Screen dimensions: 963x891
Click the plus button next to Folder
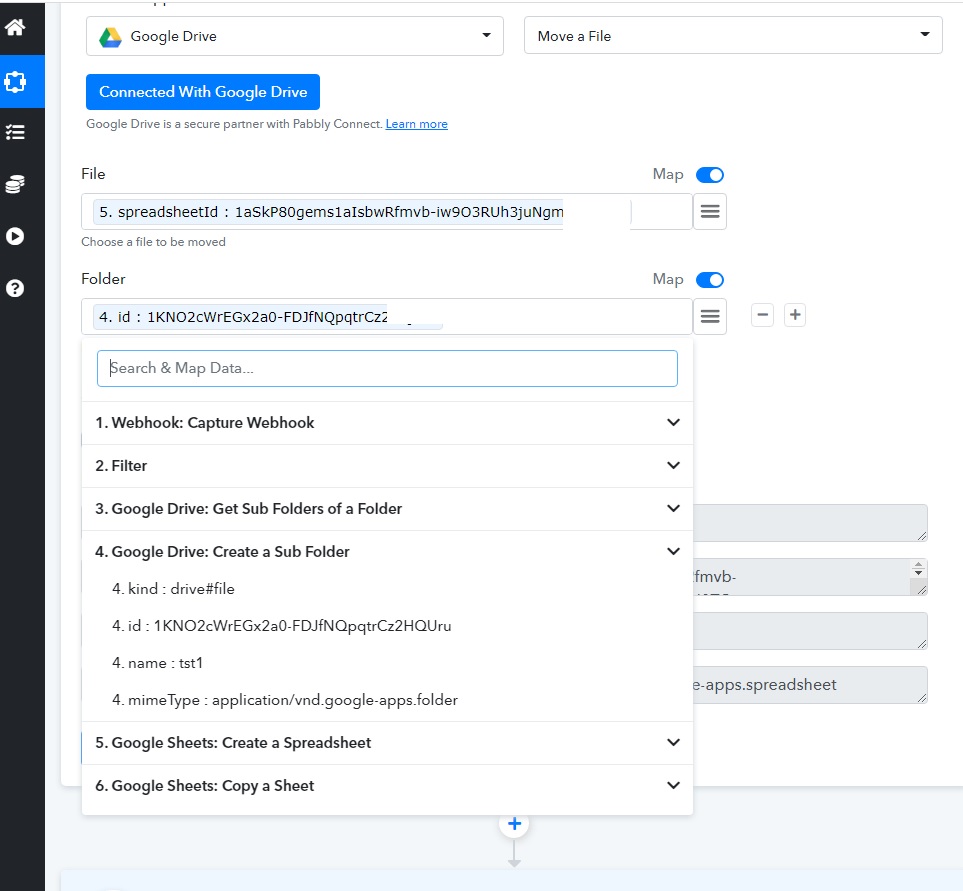pyautogui.click(x=795, y=315)
